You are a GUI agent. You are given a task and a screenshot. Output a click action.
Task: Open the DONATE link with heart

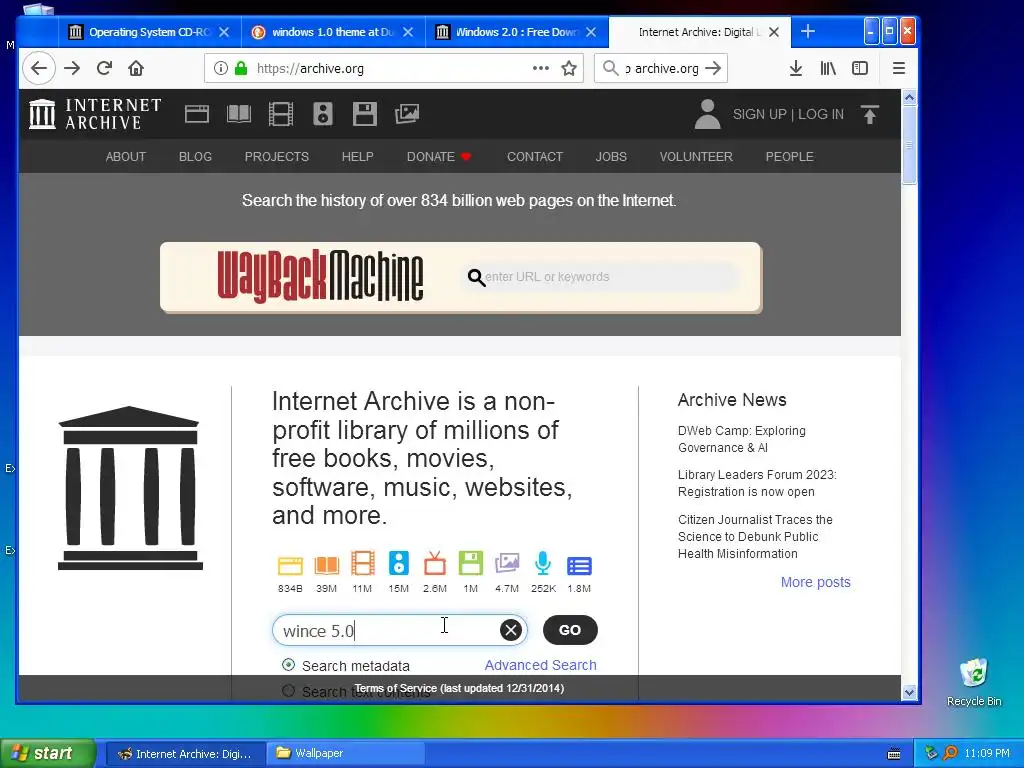click(439, 157)
